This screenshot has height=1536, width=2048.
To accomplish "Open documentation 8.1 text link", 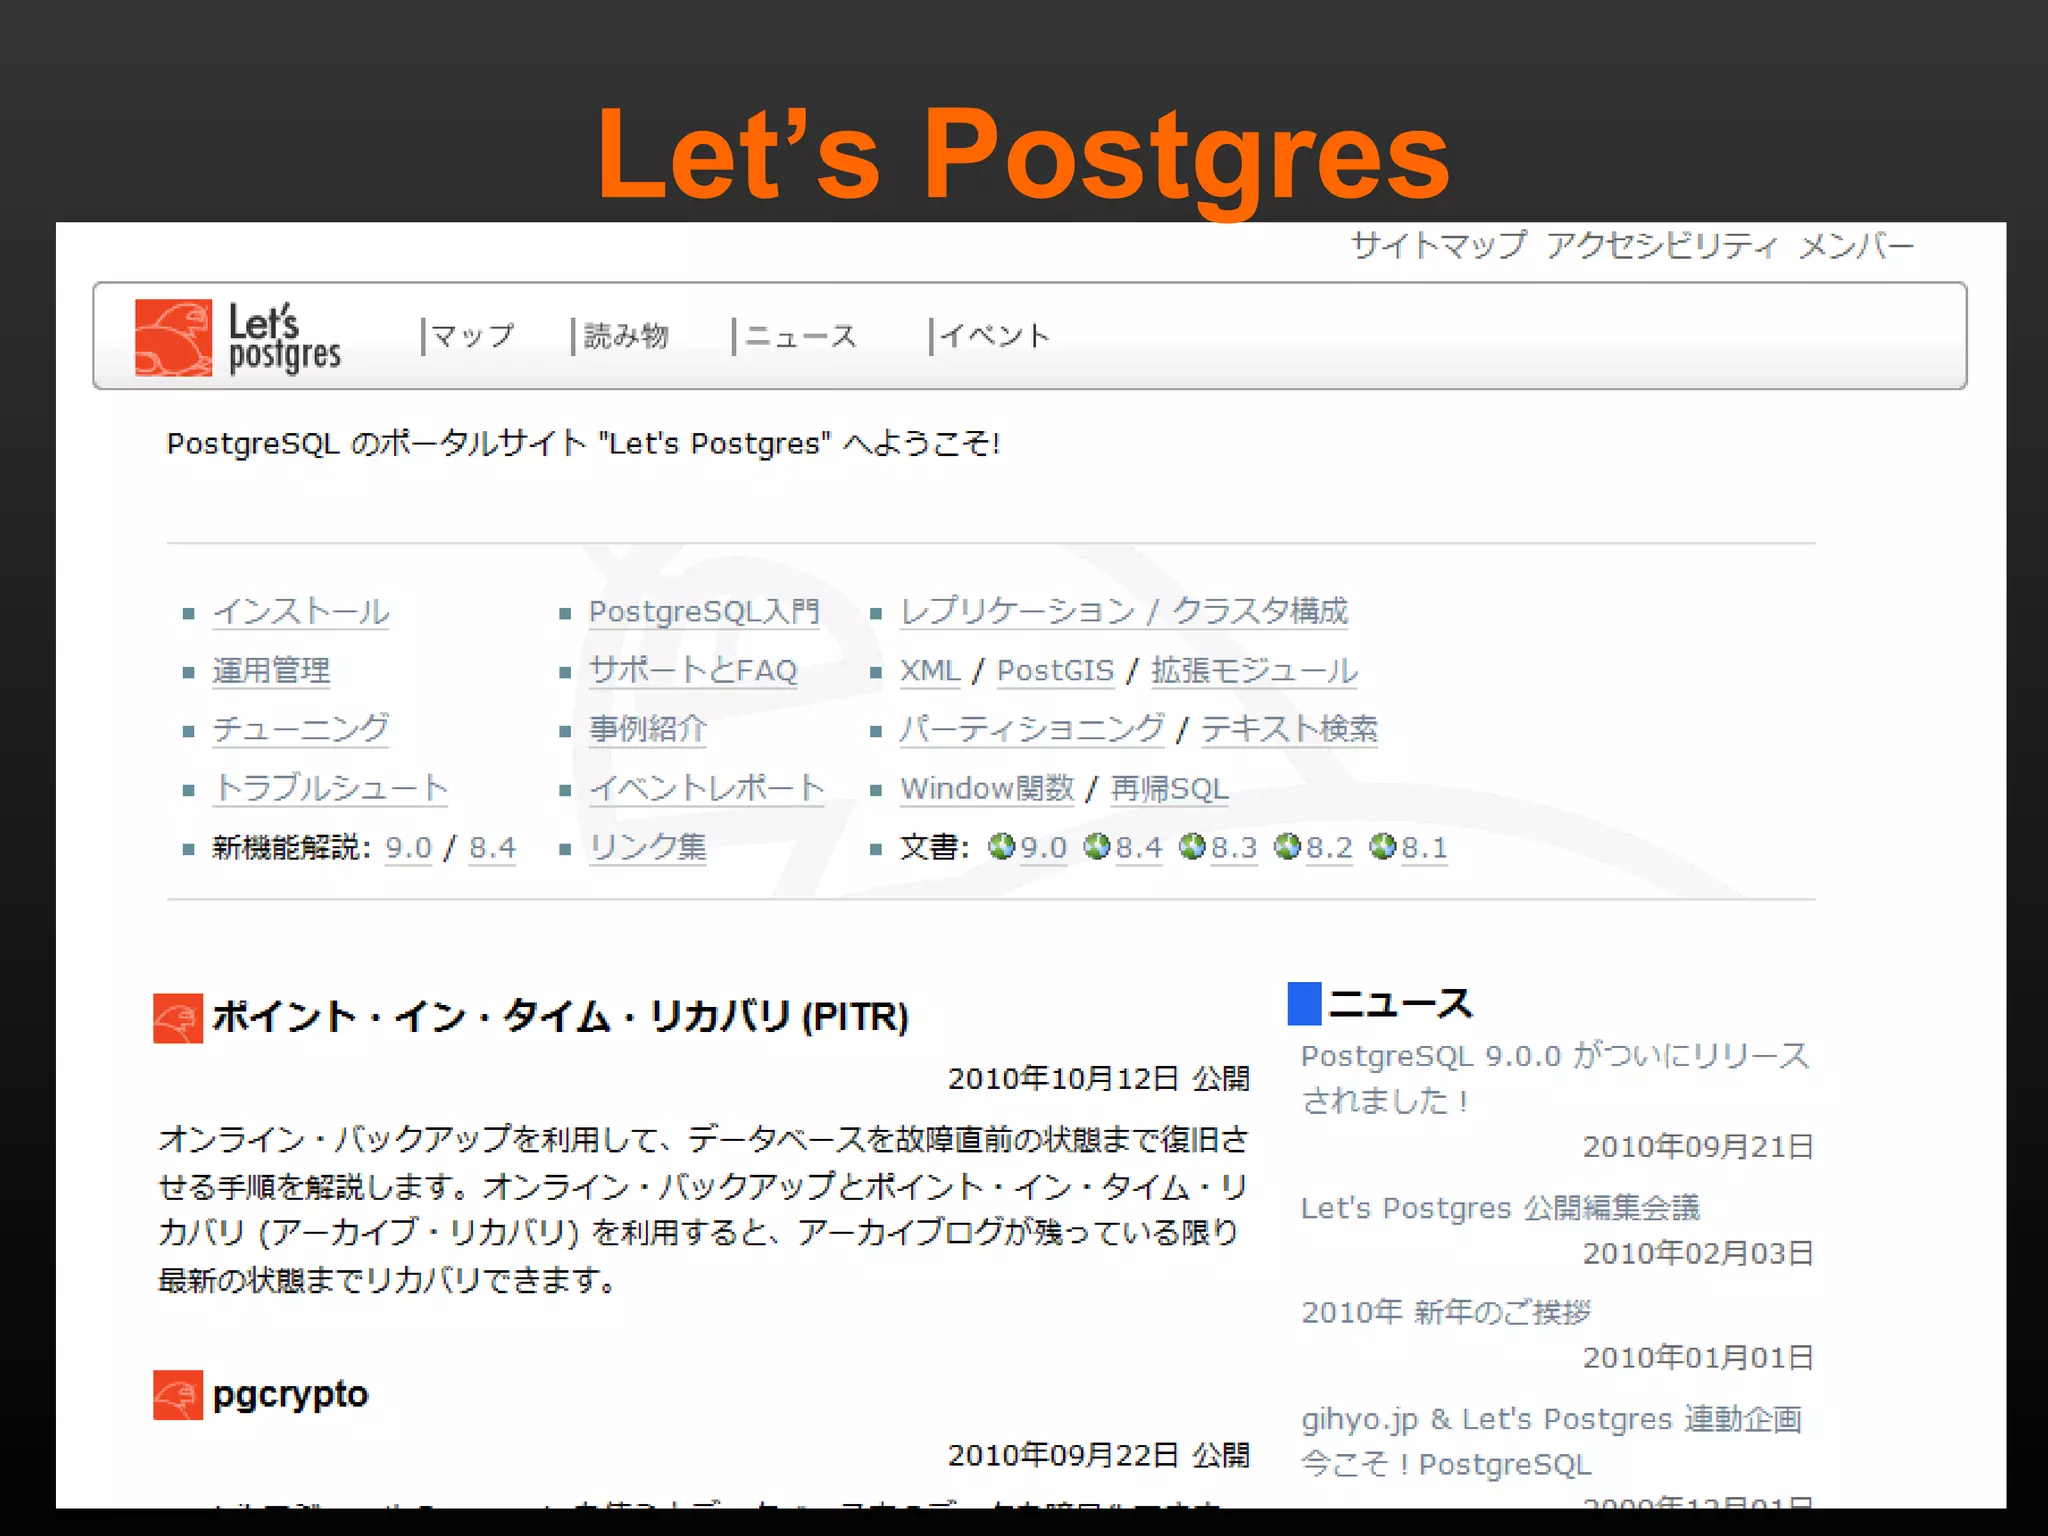I will tap(1424, 848).
